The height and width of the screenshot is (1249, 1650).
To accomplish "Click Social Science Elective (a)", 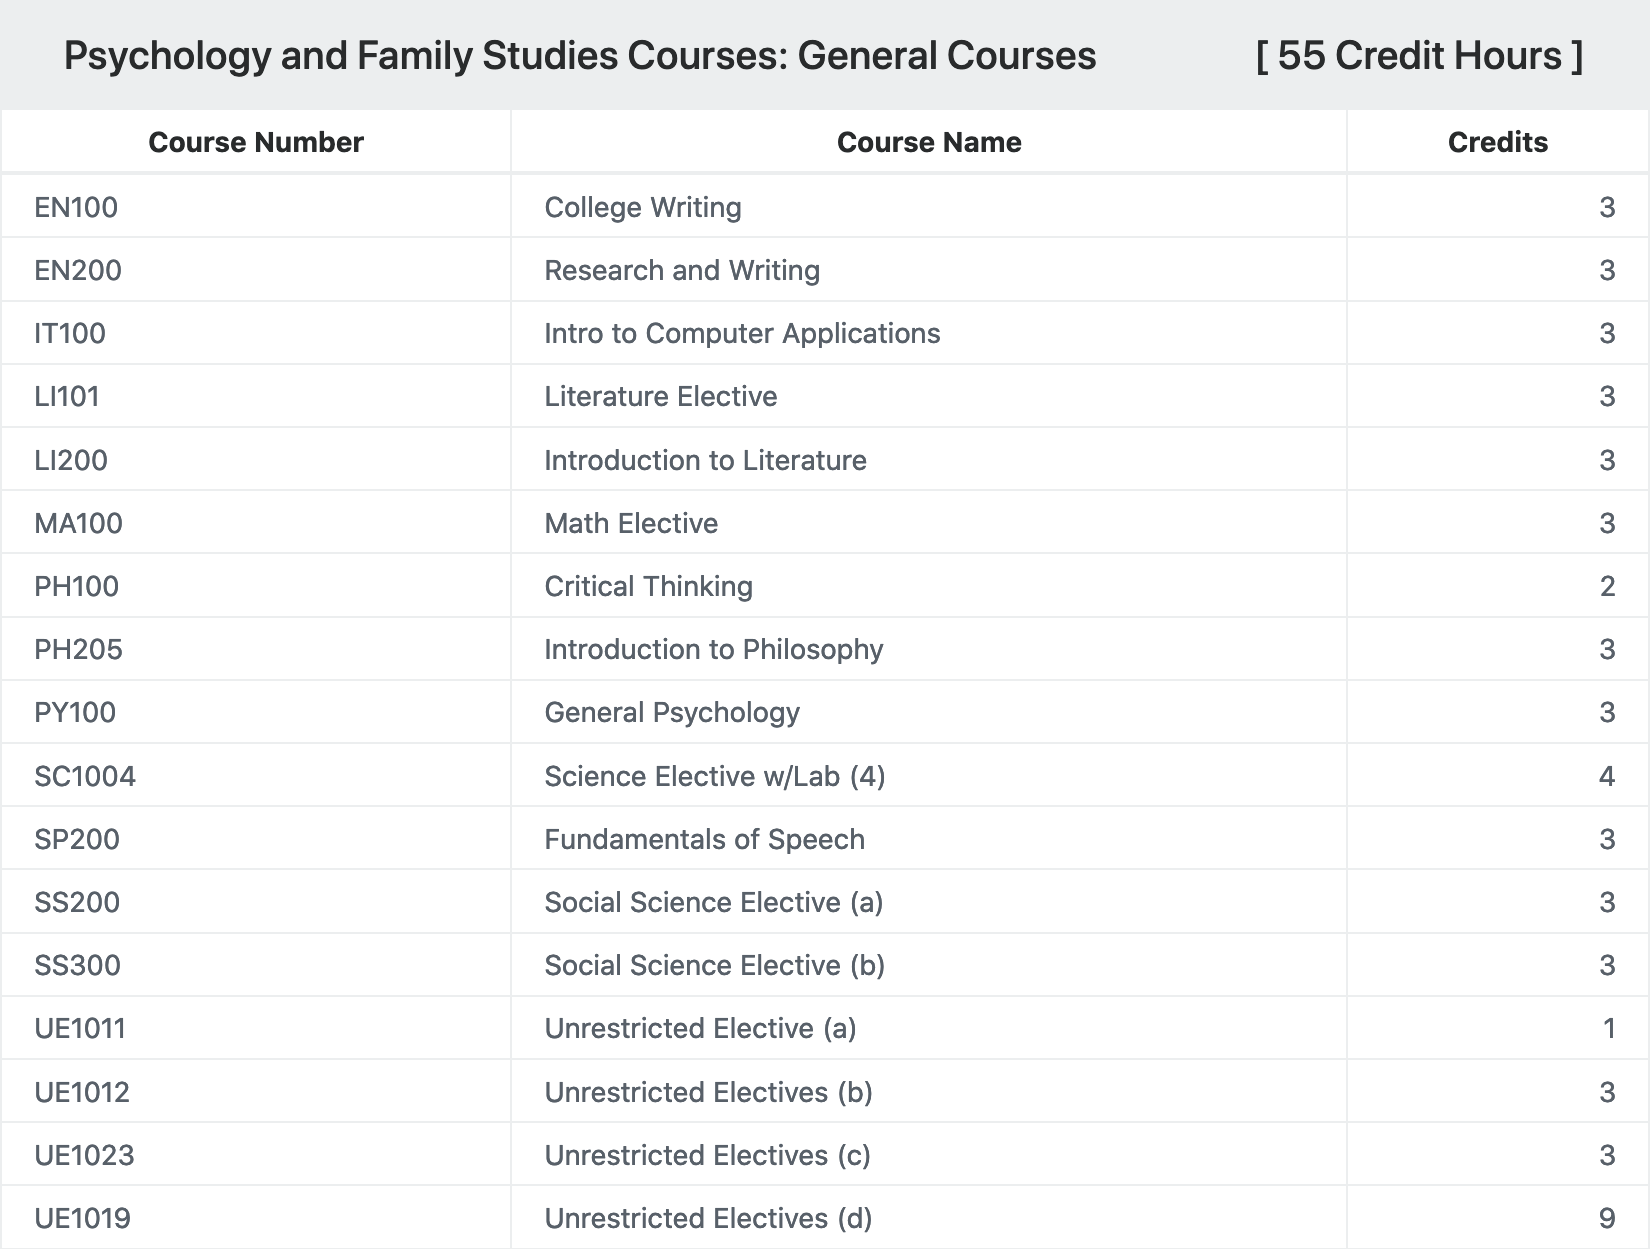I will click(x=714, y=902).
